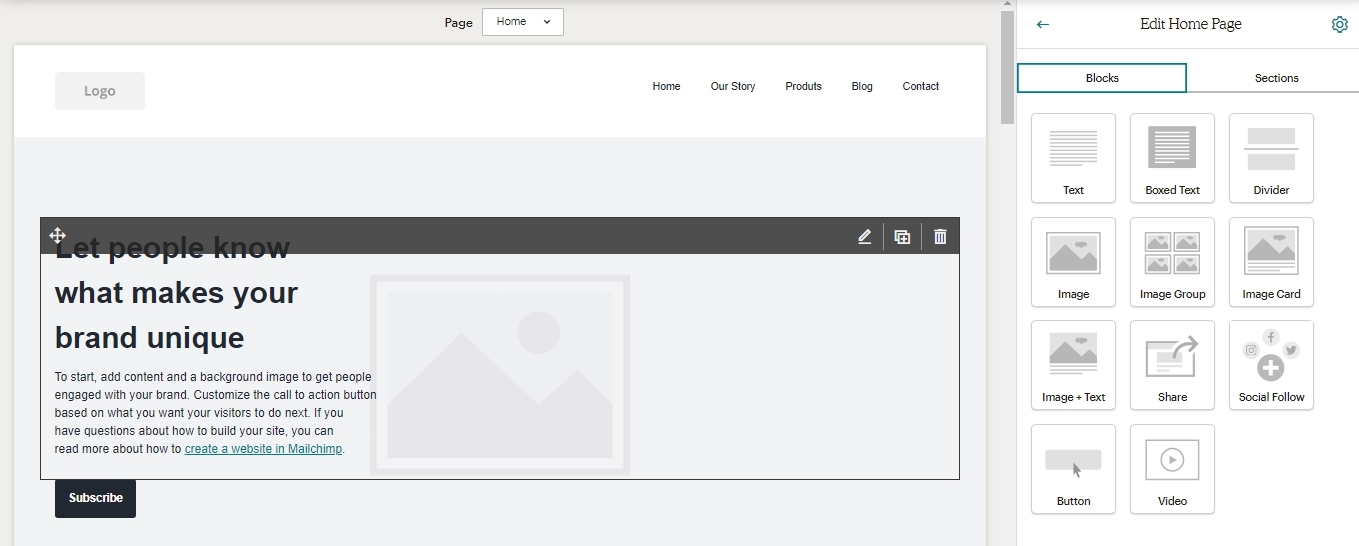Follow the 'create a website in Mailchimp' link
The image size is (1359, 546).
pyautogui.click(x=264, y=449)
